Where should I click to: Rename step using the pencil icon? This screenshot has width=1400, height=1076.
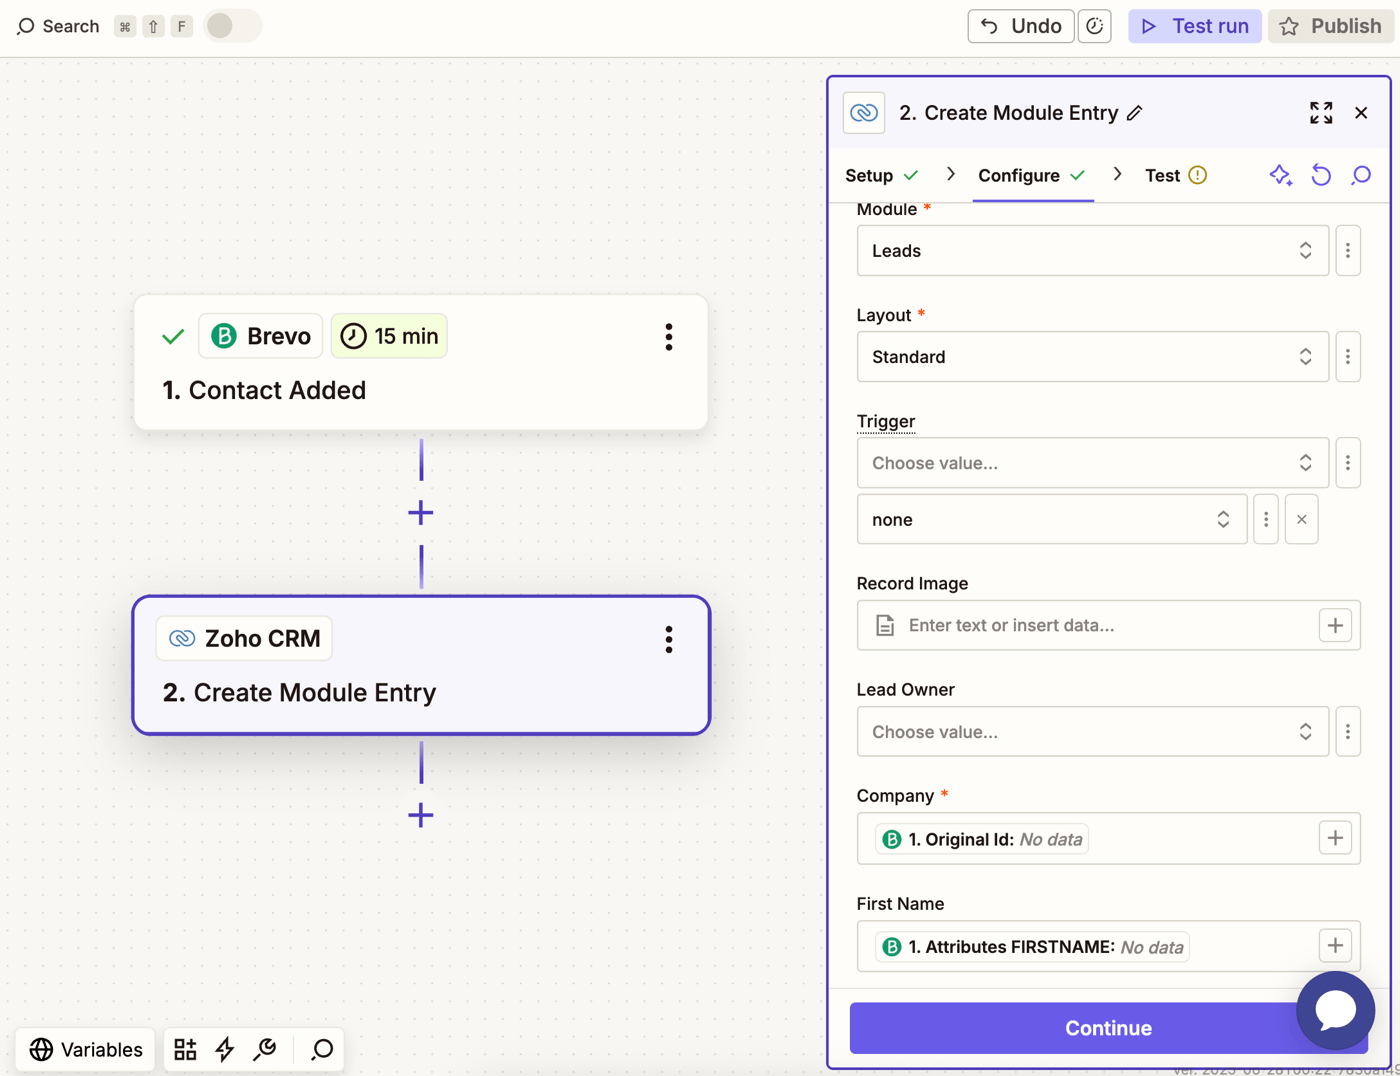point(1135,113)
